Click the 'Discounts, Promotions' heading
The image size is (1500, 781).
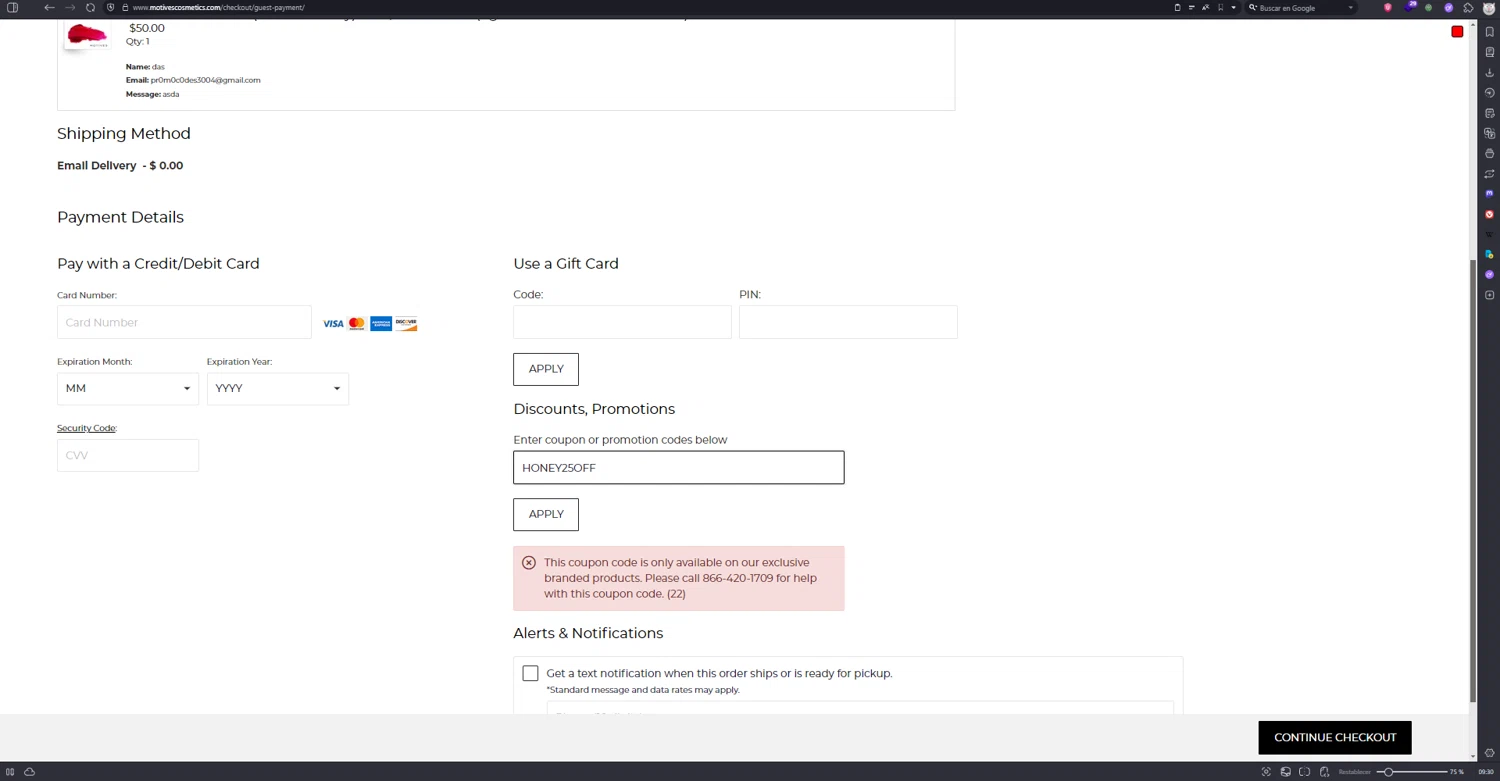point(594,409)
